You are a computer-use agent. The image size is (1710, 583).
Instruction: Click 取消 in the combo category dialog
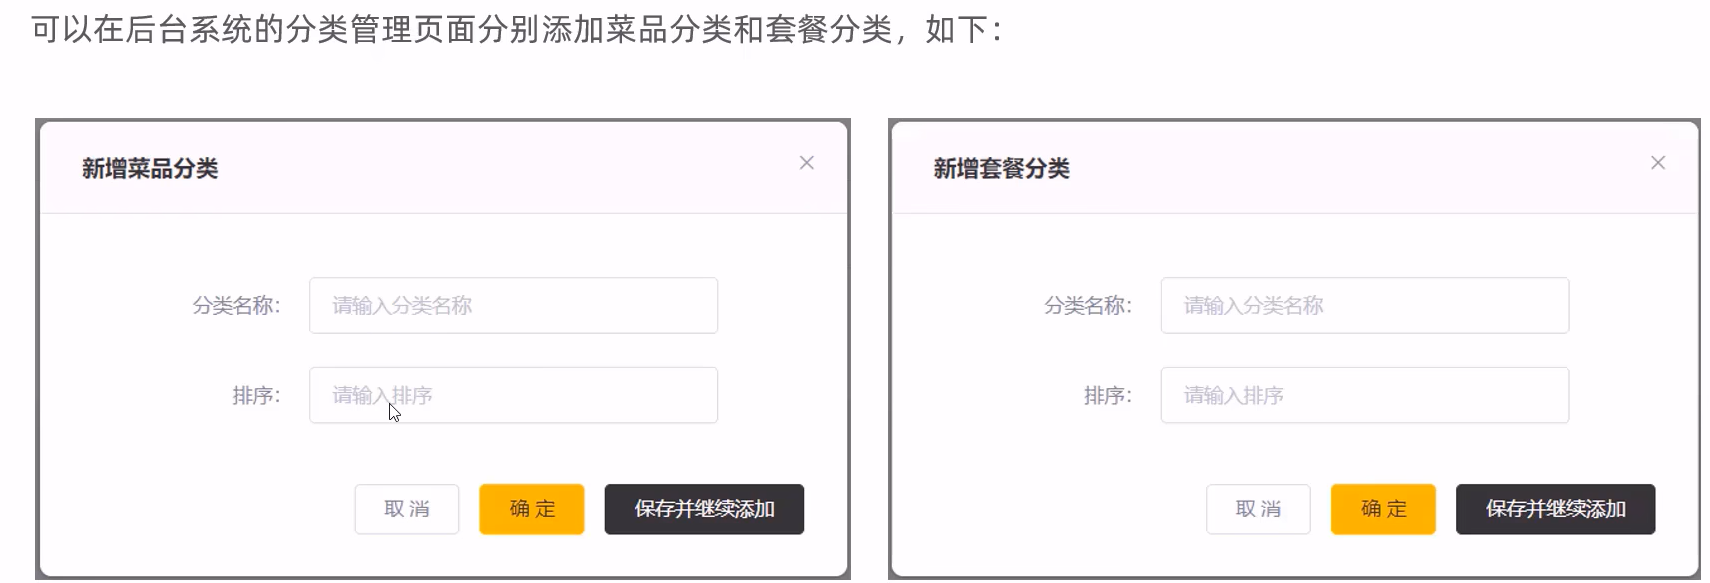(x=1258, y=509)
